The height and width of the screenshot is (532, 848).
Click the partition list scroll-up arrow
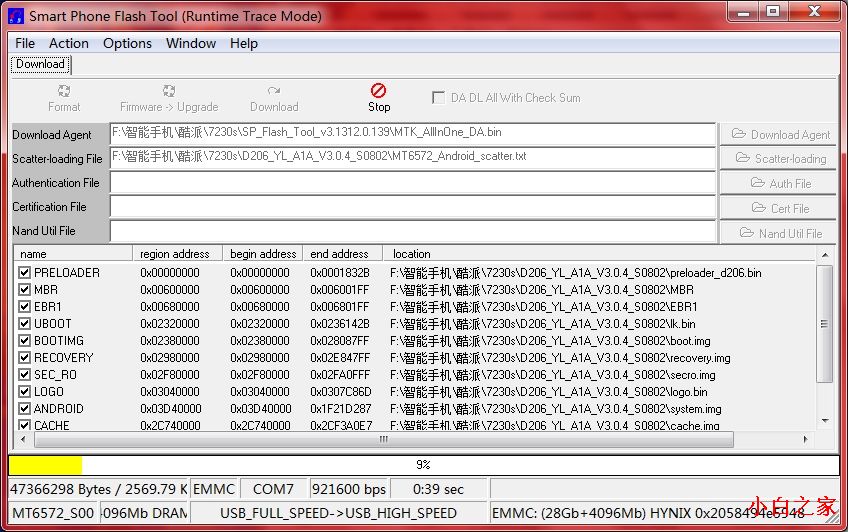pos(825,255)
